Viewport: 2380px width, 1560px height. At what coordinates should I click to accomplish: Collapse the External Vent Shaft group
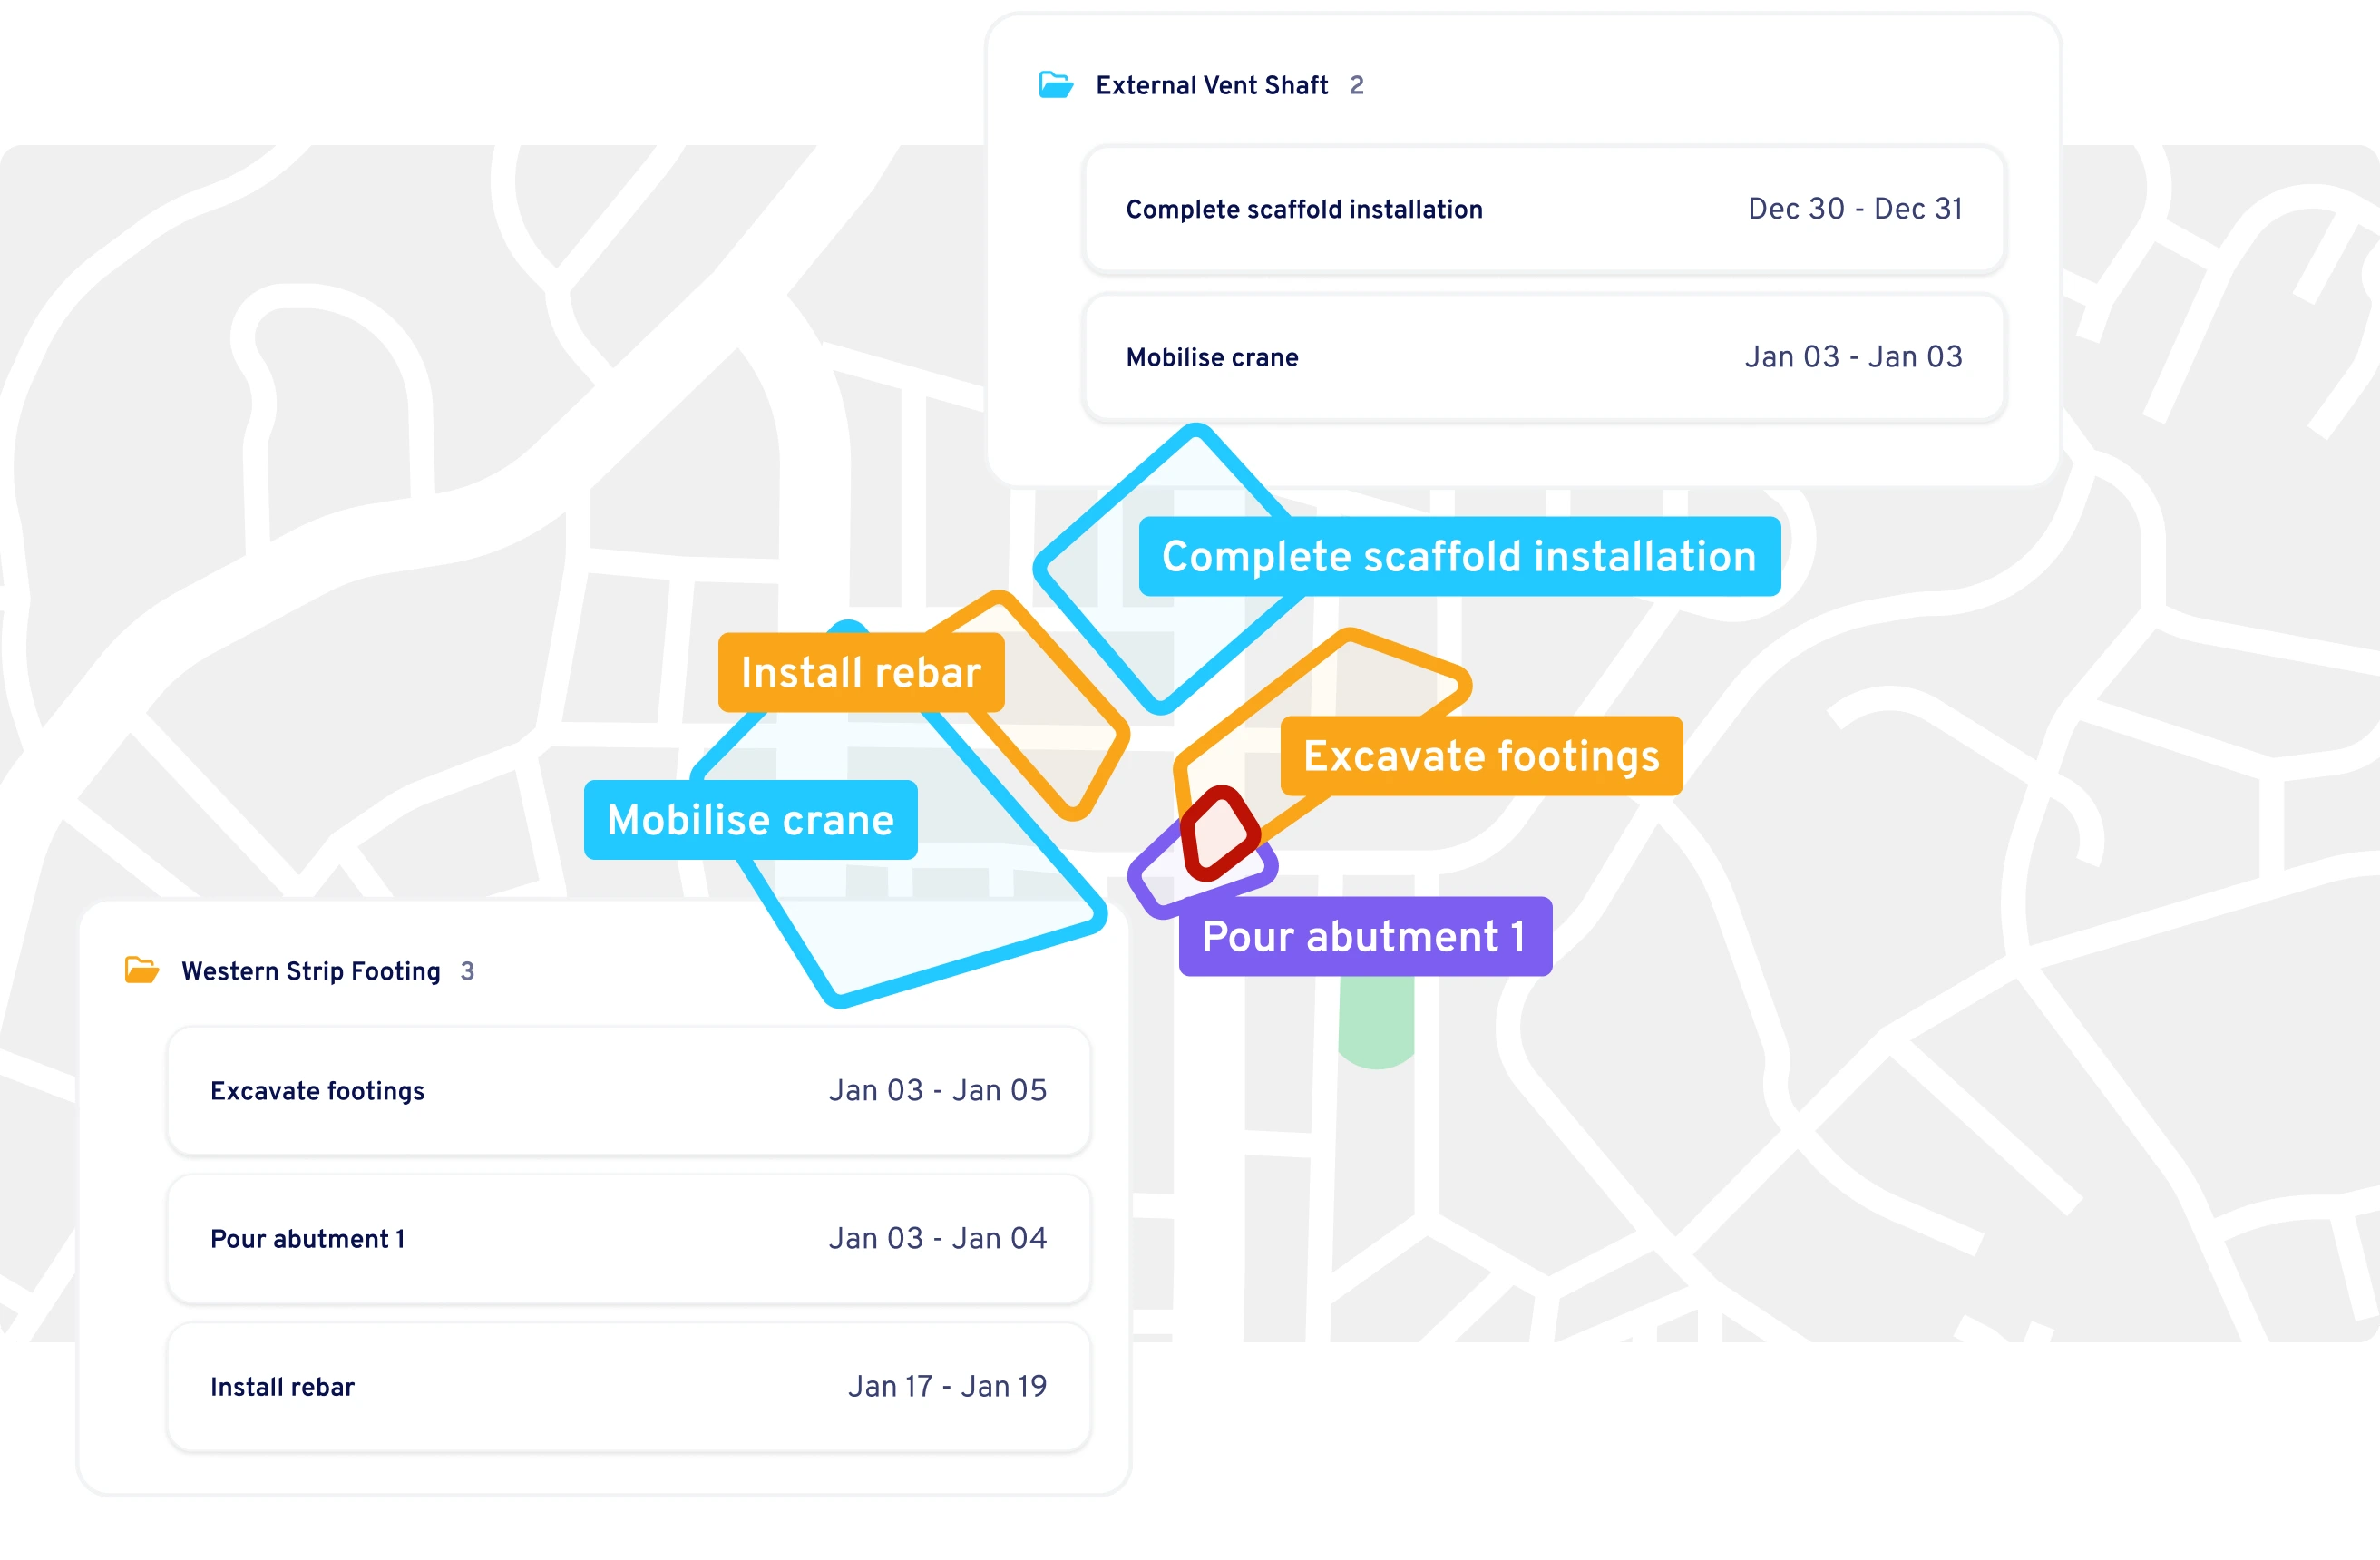click(1212, 85)
